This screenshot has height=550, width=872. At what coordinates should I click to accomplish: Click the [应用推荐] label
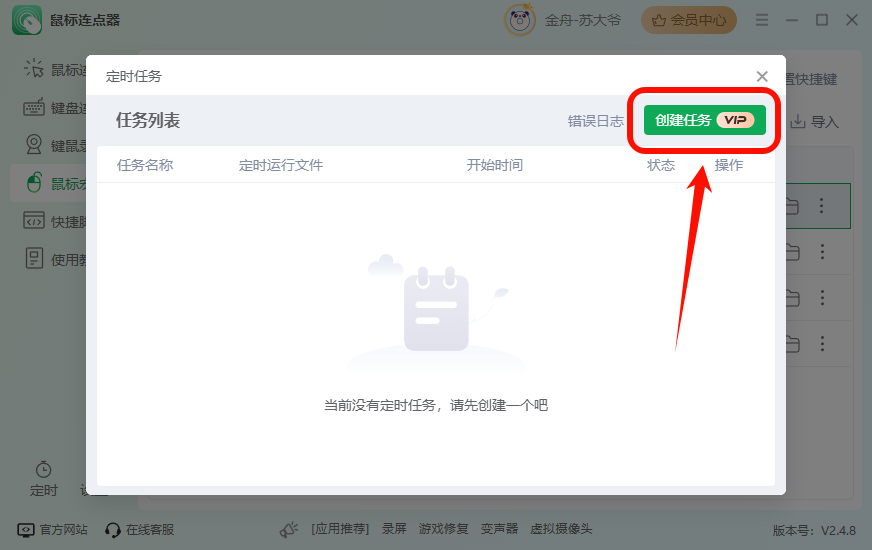click(340, 529)
